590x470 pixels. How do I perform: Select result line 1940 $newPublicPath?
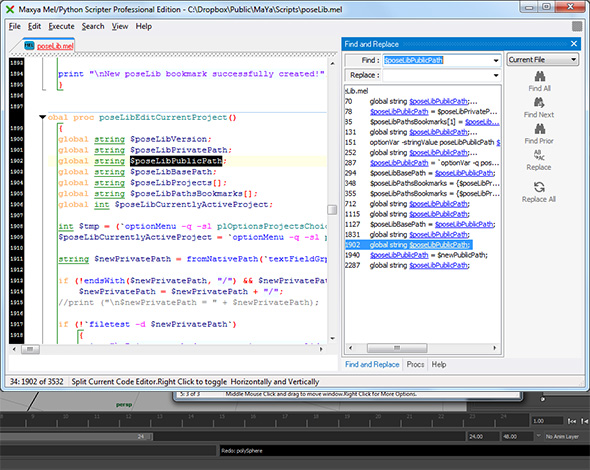point(423,255)
